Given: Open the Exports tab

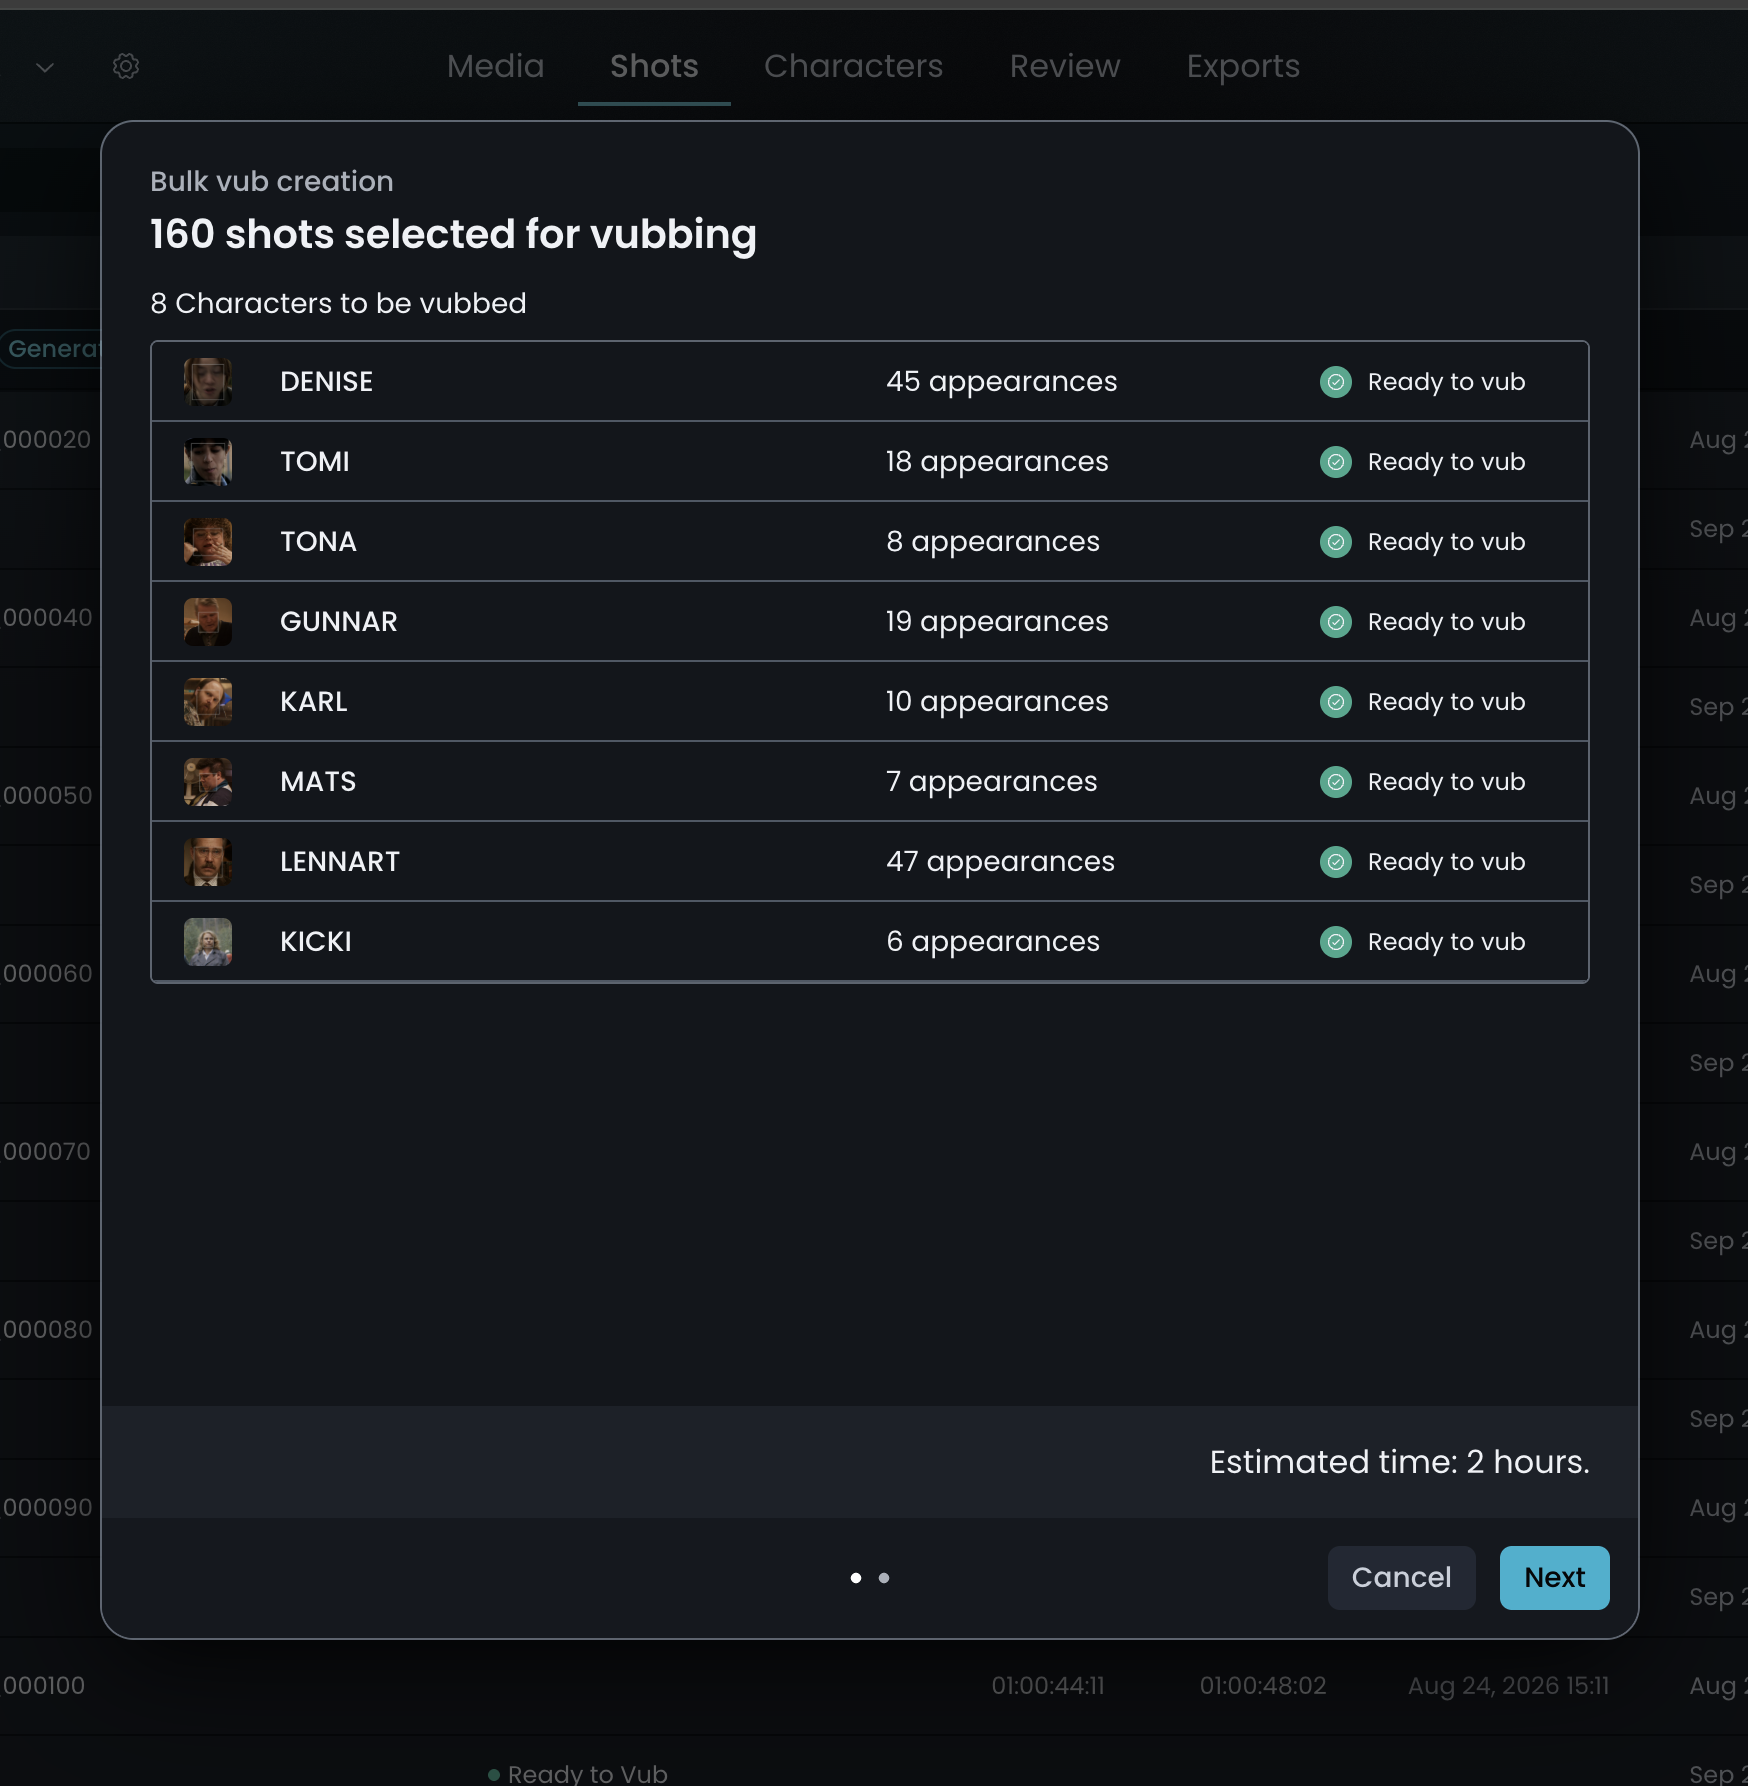Looking at the screenshot, I should tap(1243, 66).
